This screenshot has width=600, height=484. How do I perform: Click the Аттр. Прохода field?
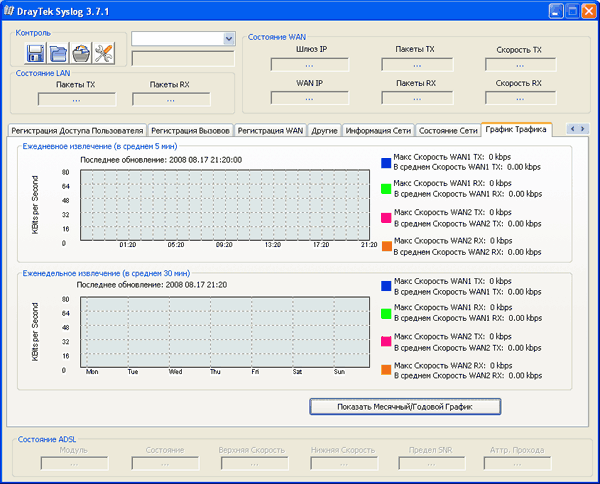click(x=517, y=464)
